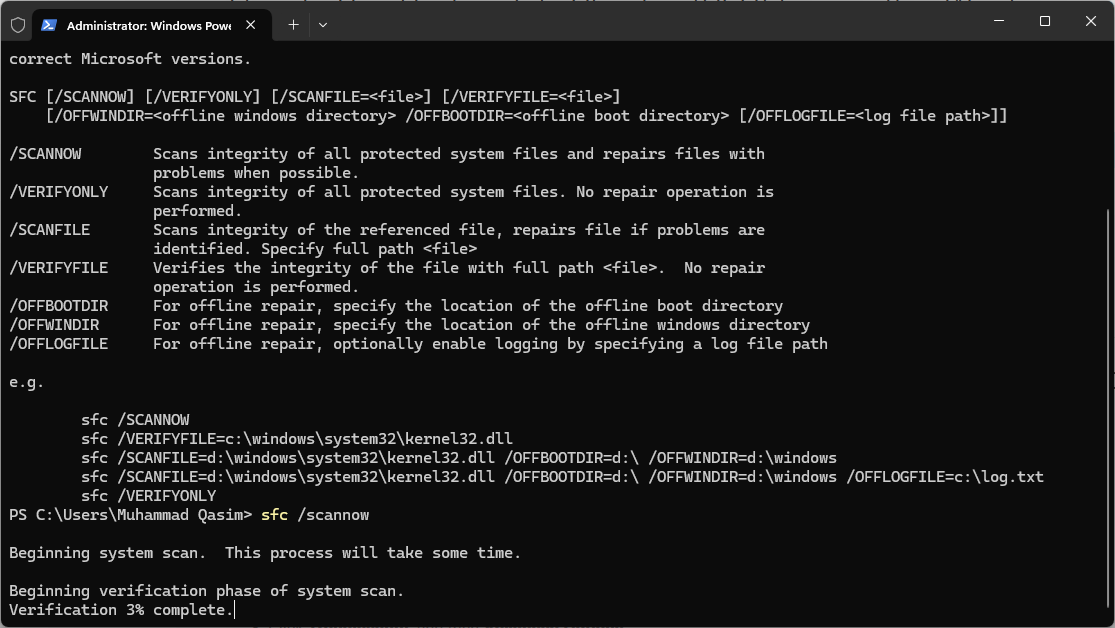Click the /OFFLOGFILE option in the help list
Image resolution: width=1115 pixels, height=628 pixels.
[58, 344]
